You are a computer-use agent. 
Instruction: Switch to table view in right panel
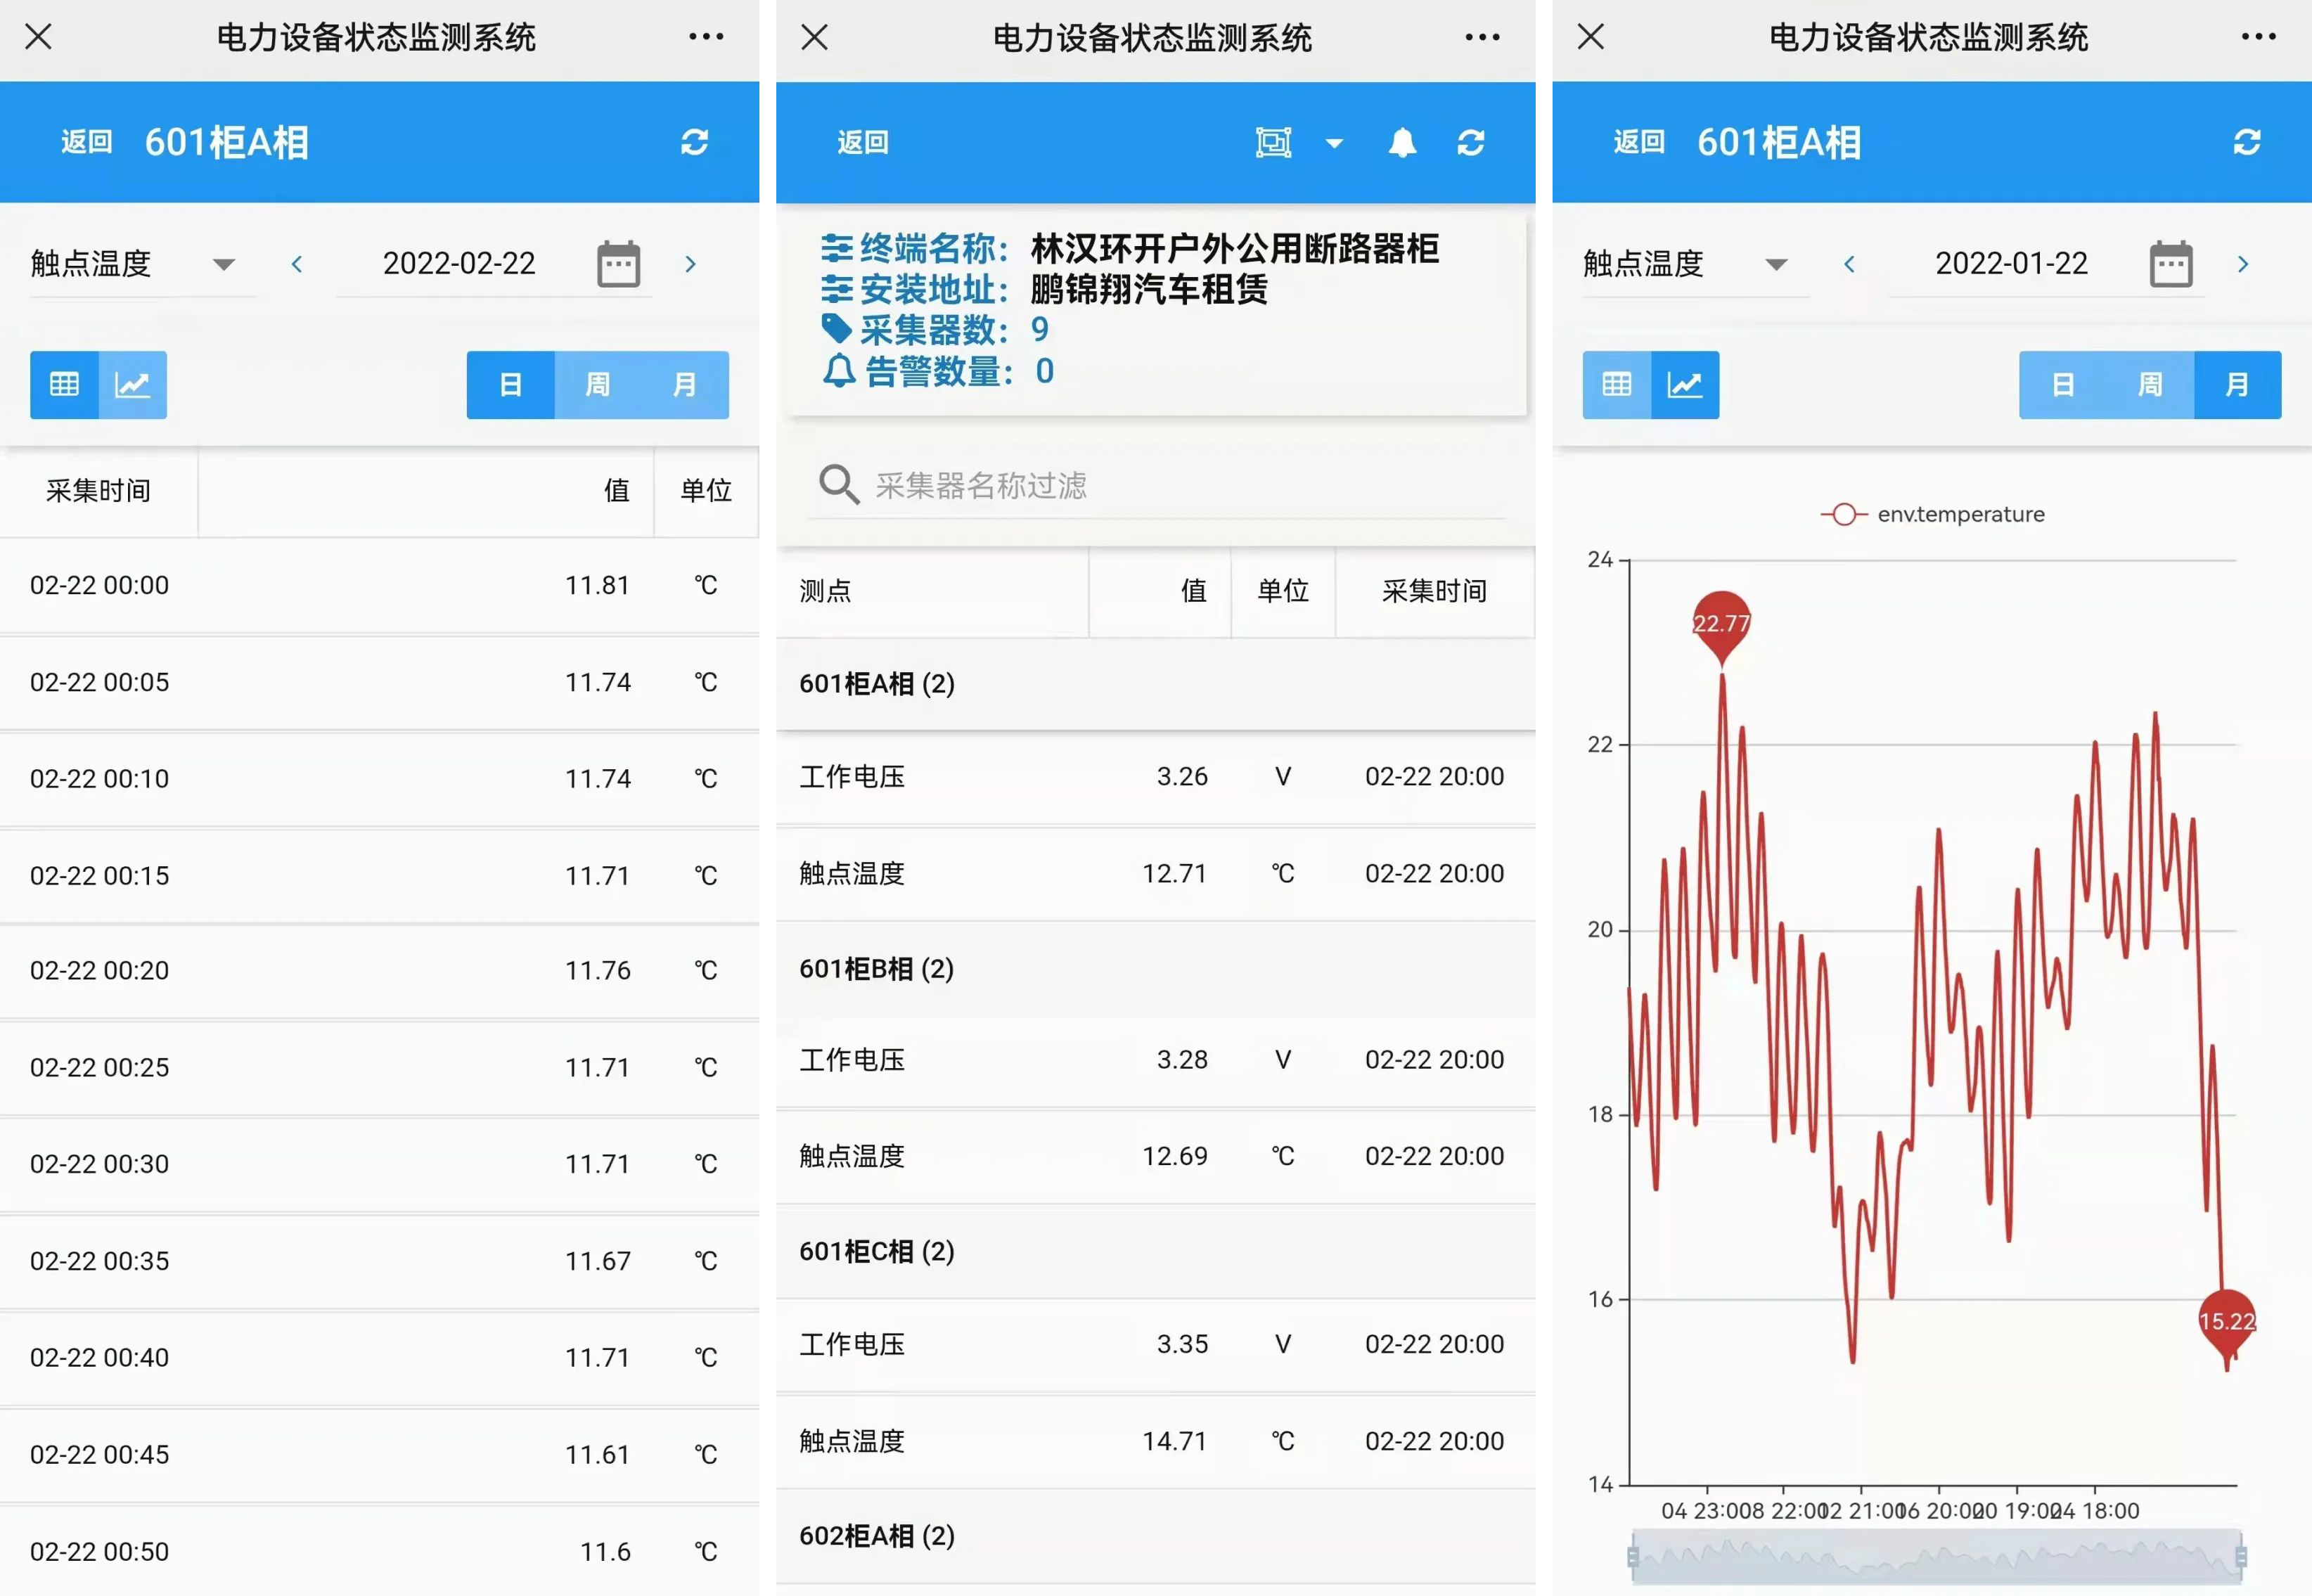point(1616,385)
